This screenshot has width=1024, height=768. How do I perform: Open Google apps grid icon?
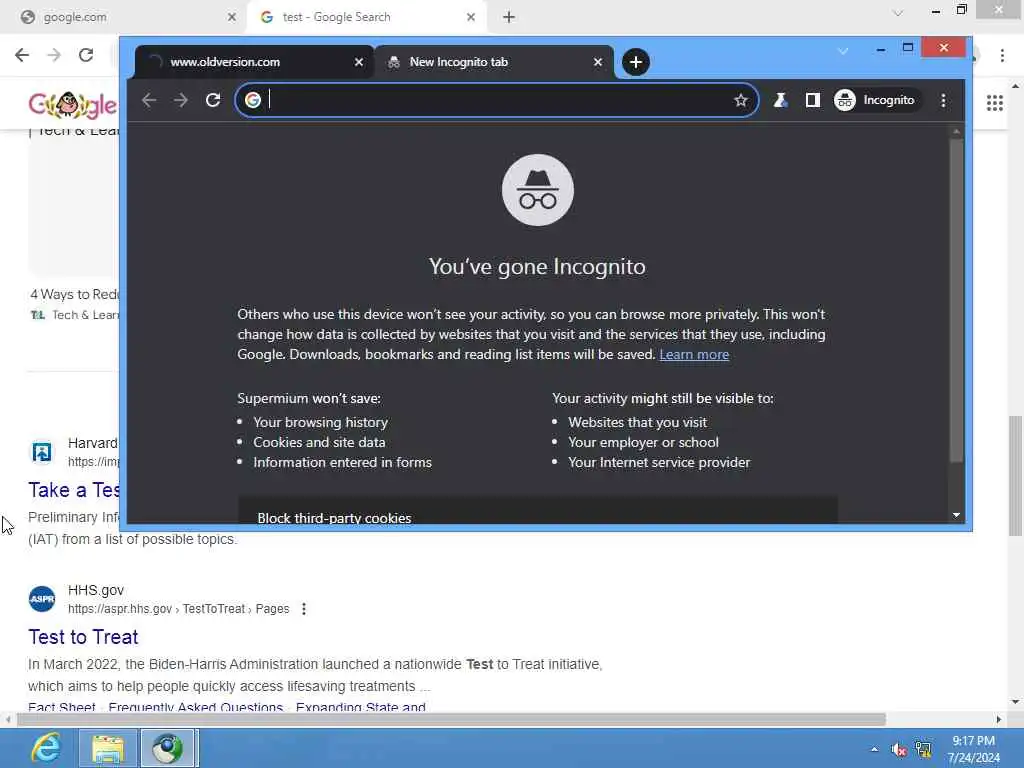point(995,103)
